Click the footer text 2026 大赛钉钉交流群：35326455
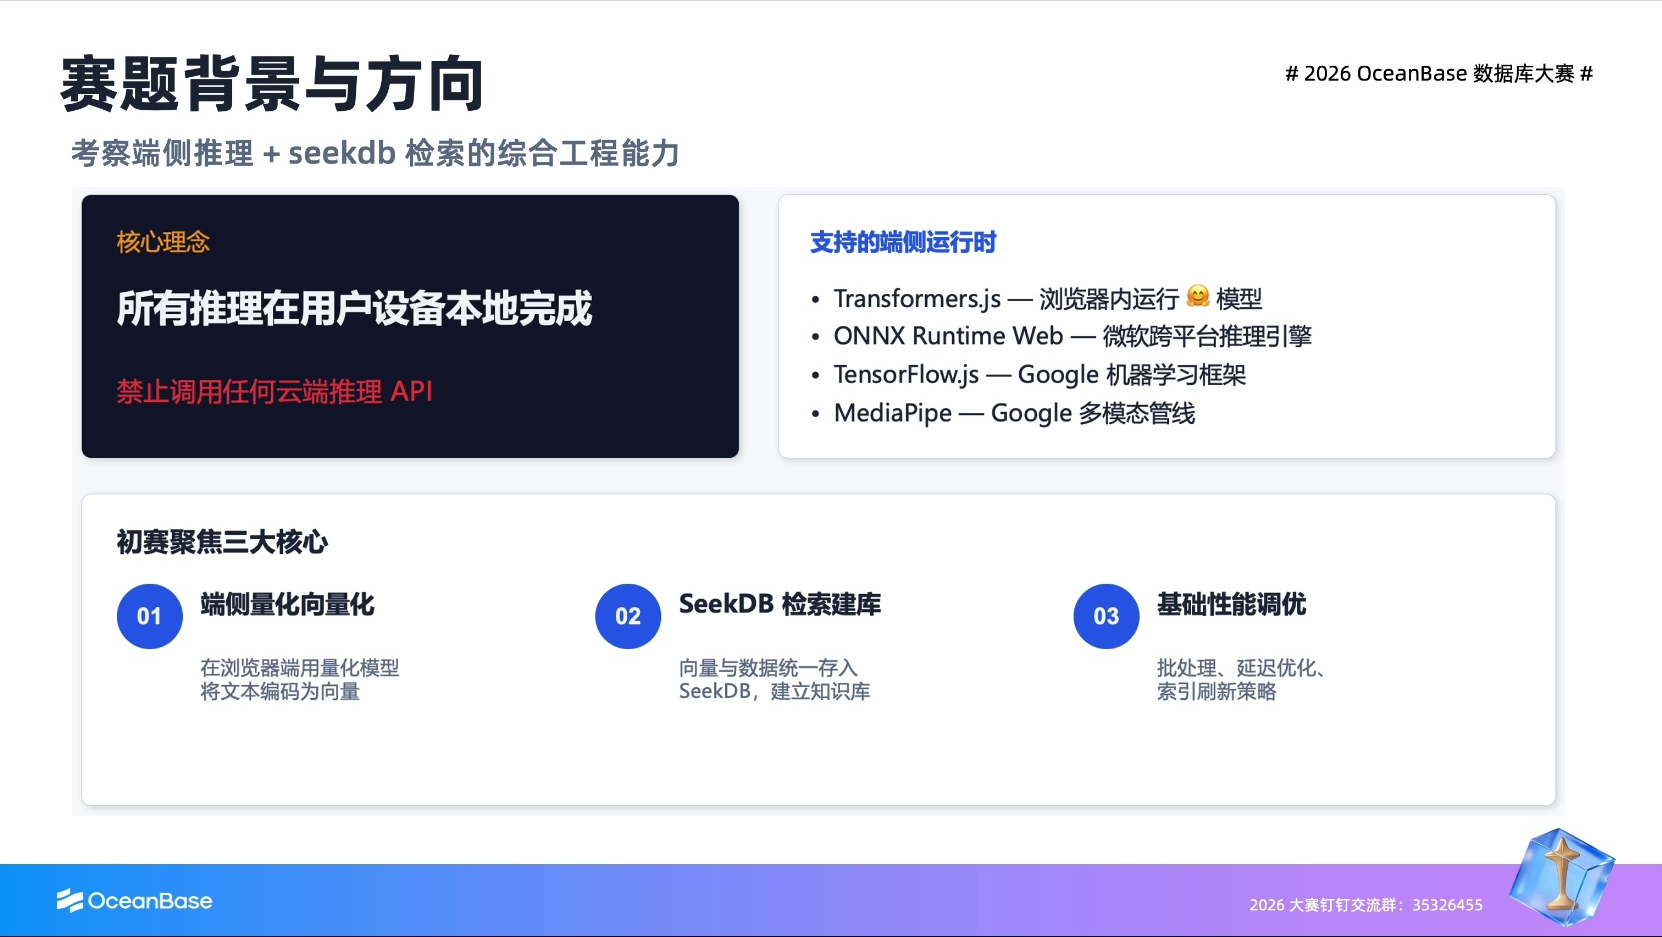The image size is (1662, 937). (1366, 905)
